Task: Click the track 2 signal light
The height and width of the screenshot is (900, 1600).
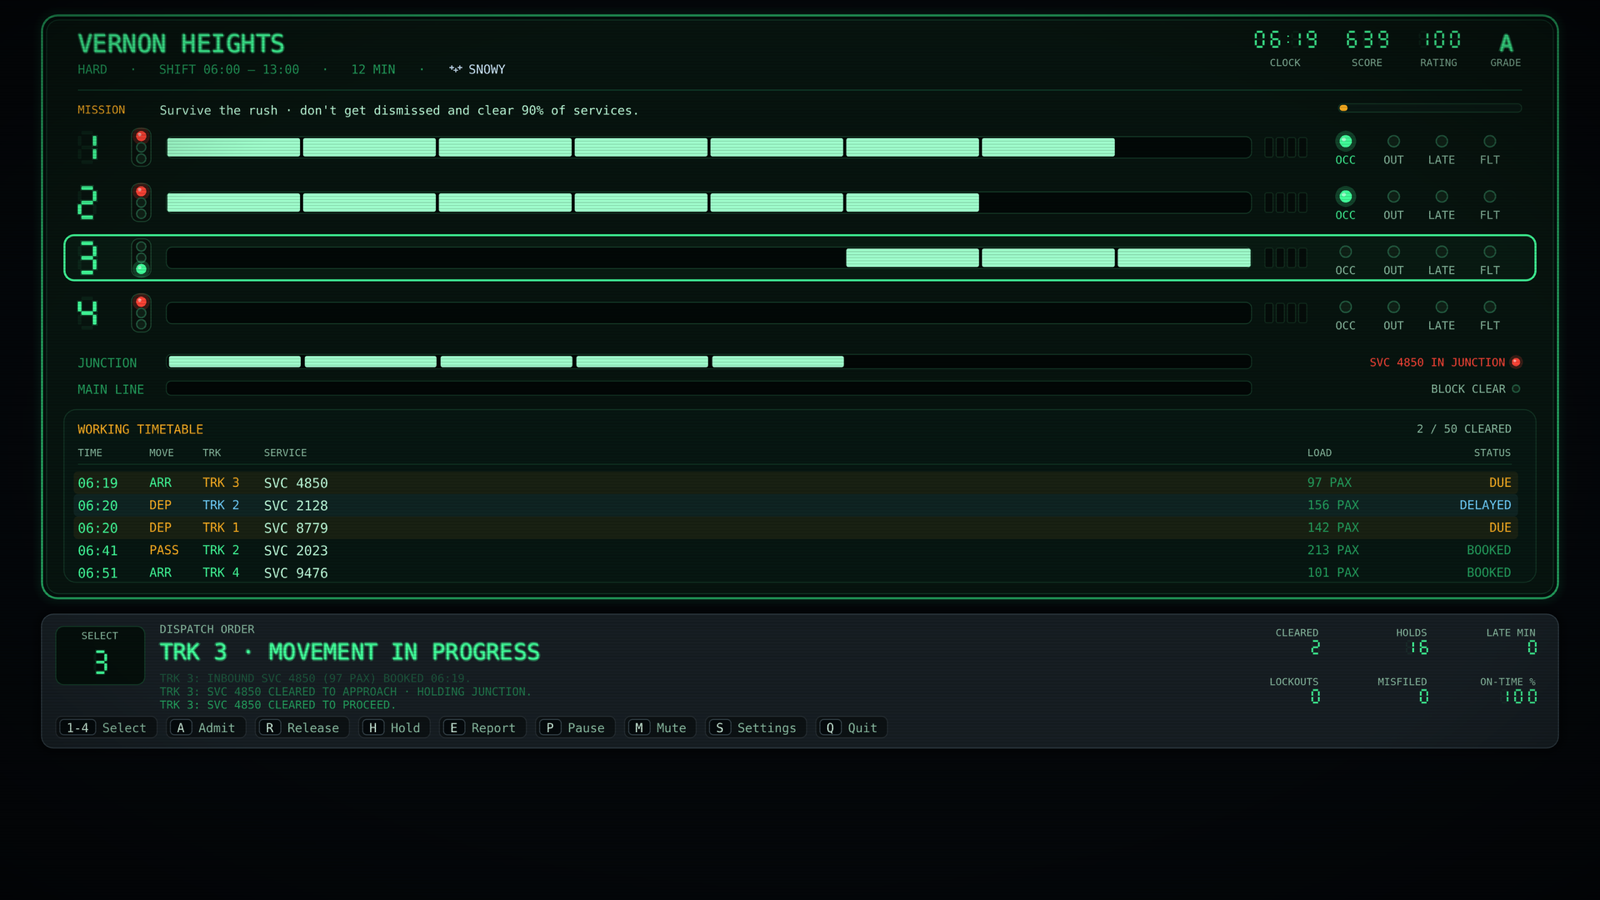Action: click(141, 202)
